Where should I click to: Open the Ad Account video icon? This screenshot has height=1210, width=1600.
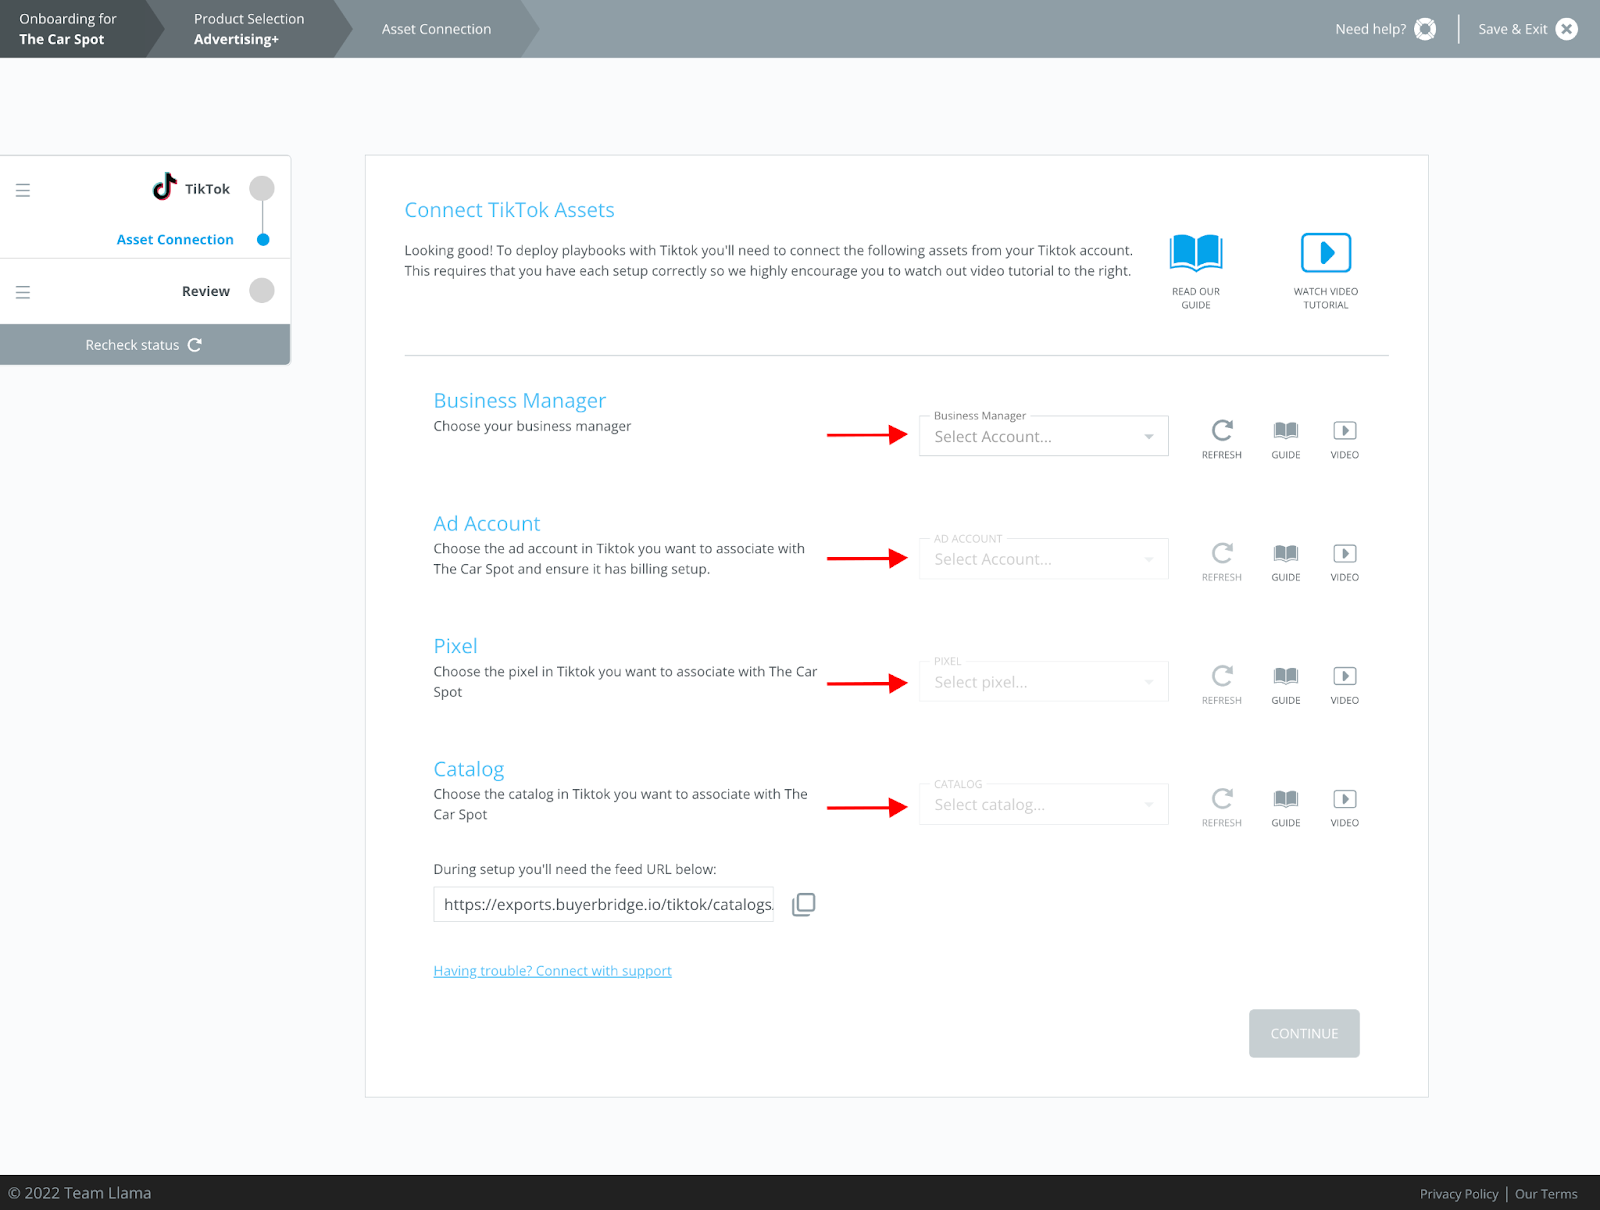click(1345, 553)
